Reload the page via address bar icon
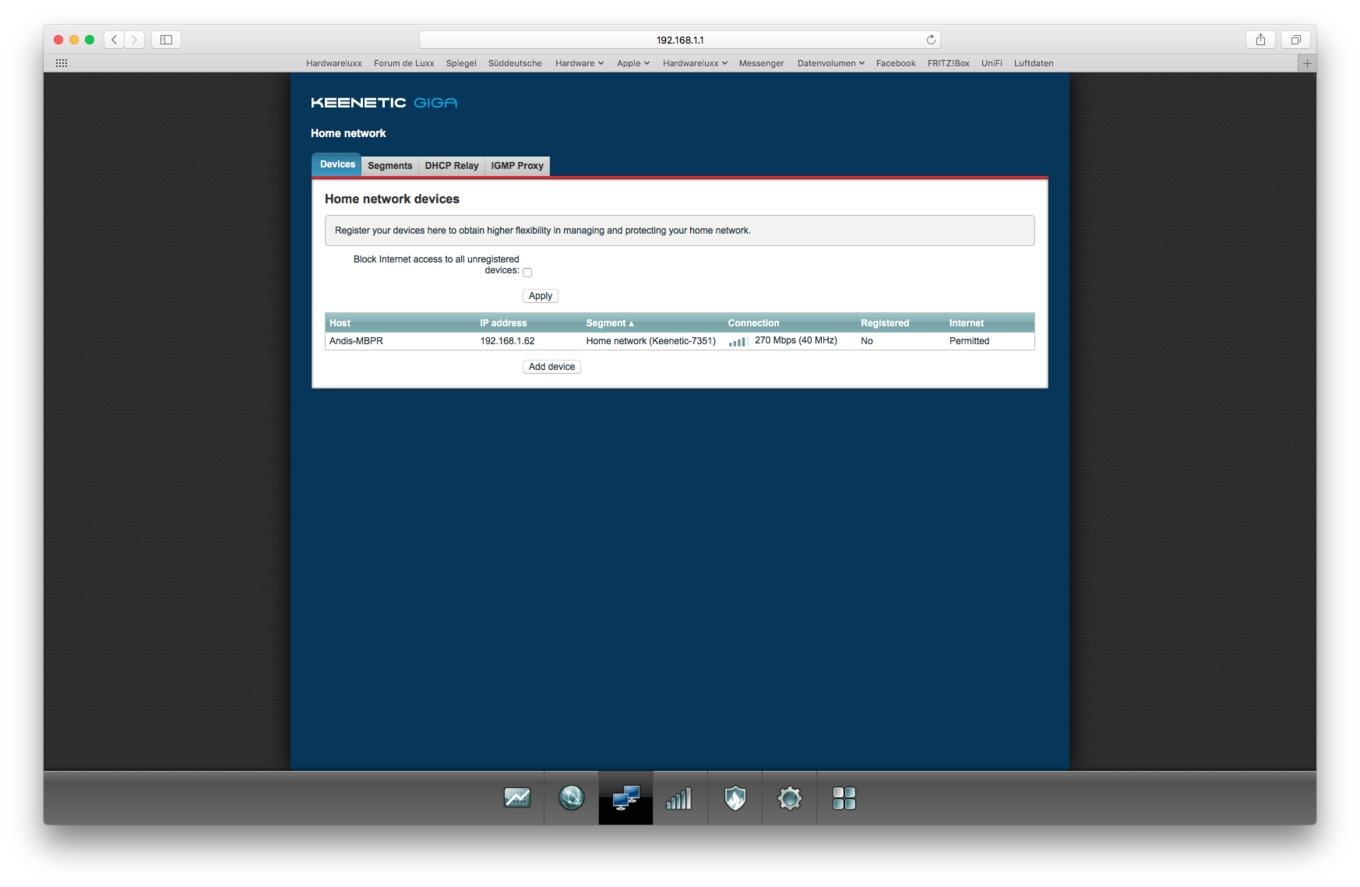The width and height of the screenshot is (1360, 887). [x=931, y=40]
